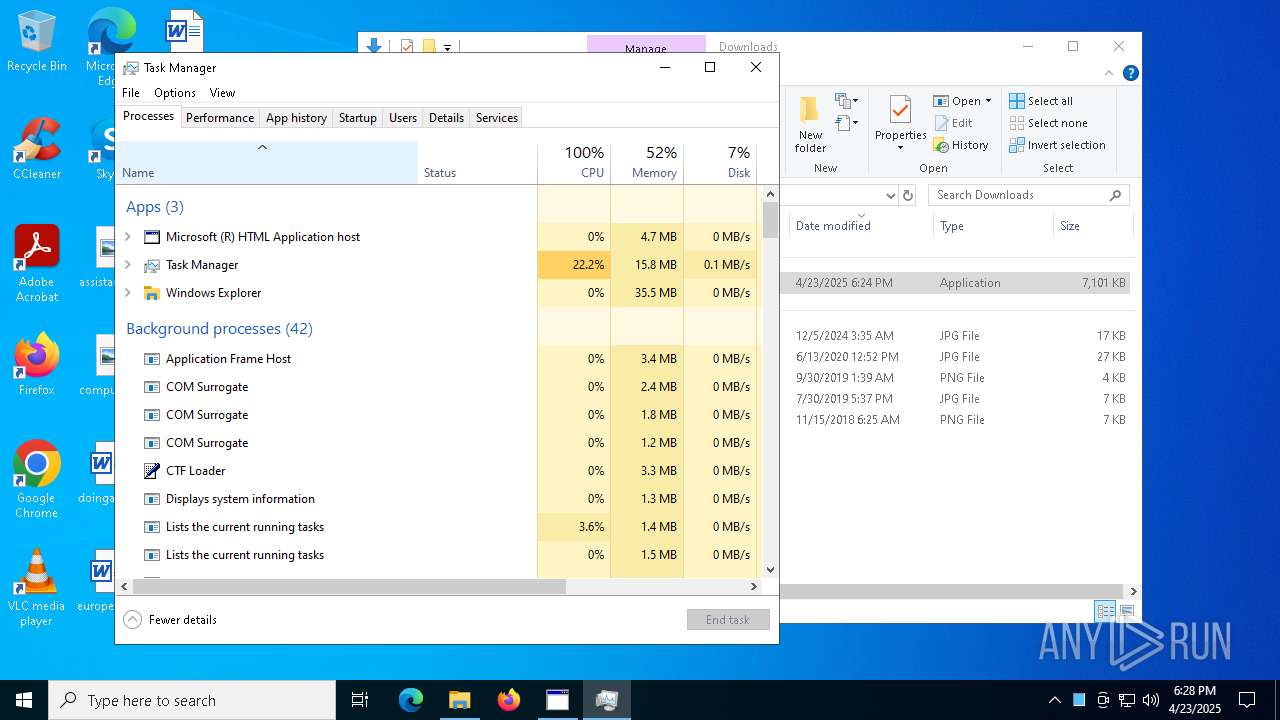Click New folder in Explorer ribbon
This screenshot has width=1280, height=720.
810,125
